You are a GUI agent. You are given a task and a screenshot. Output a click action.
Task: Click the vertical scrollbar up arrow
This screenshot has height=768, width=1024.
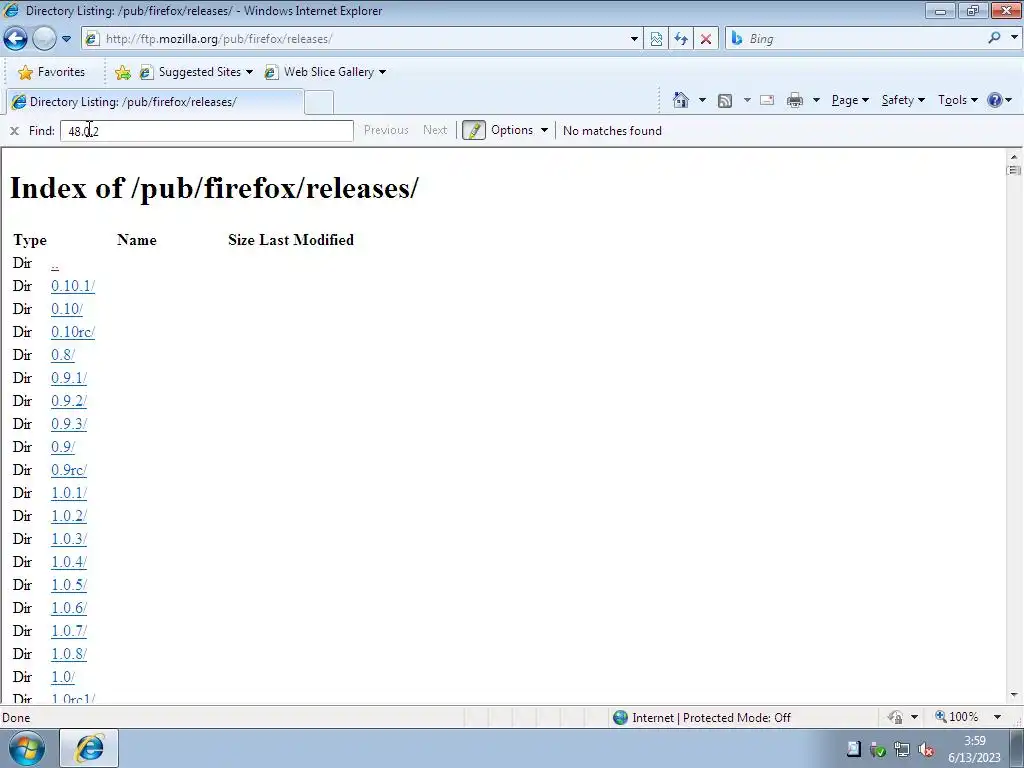coord(1014,157)
